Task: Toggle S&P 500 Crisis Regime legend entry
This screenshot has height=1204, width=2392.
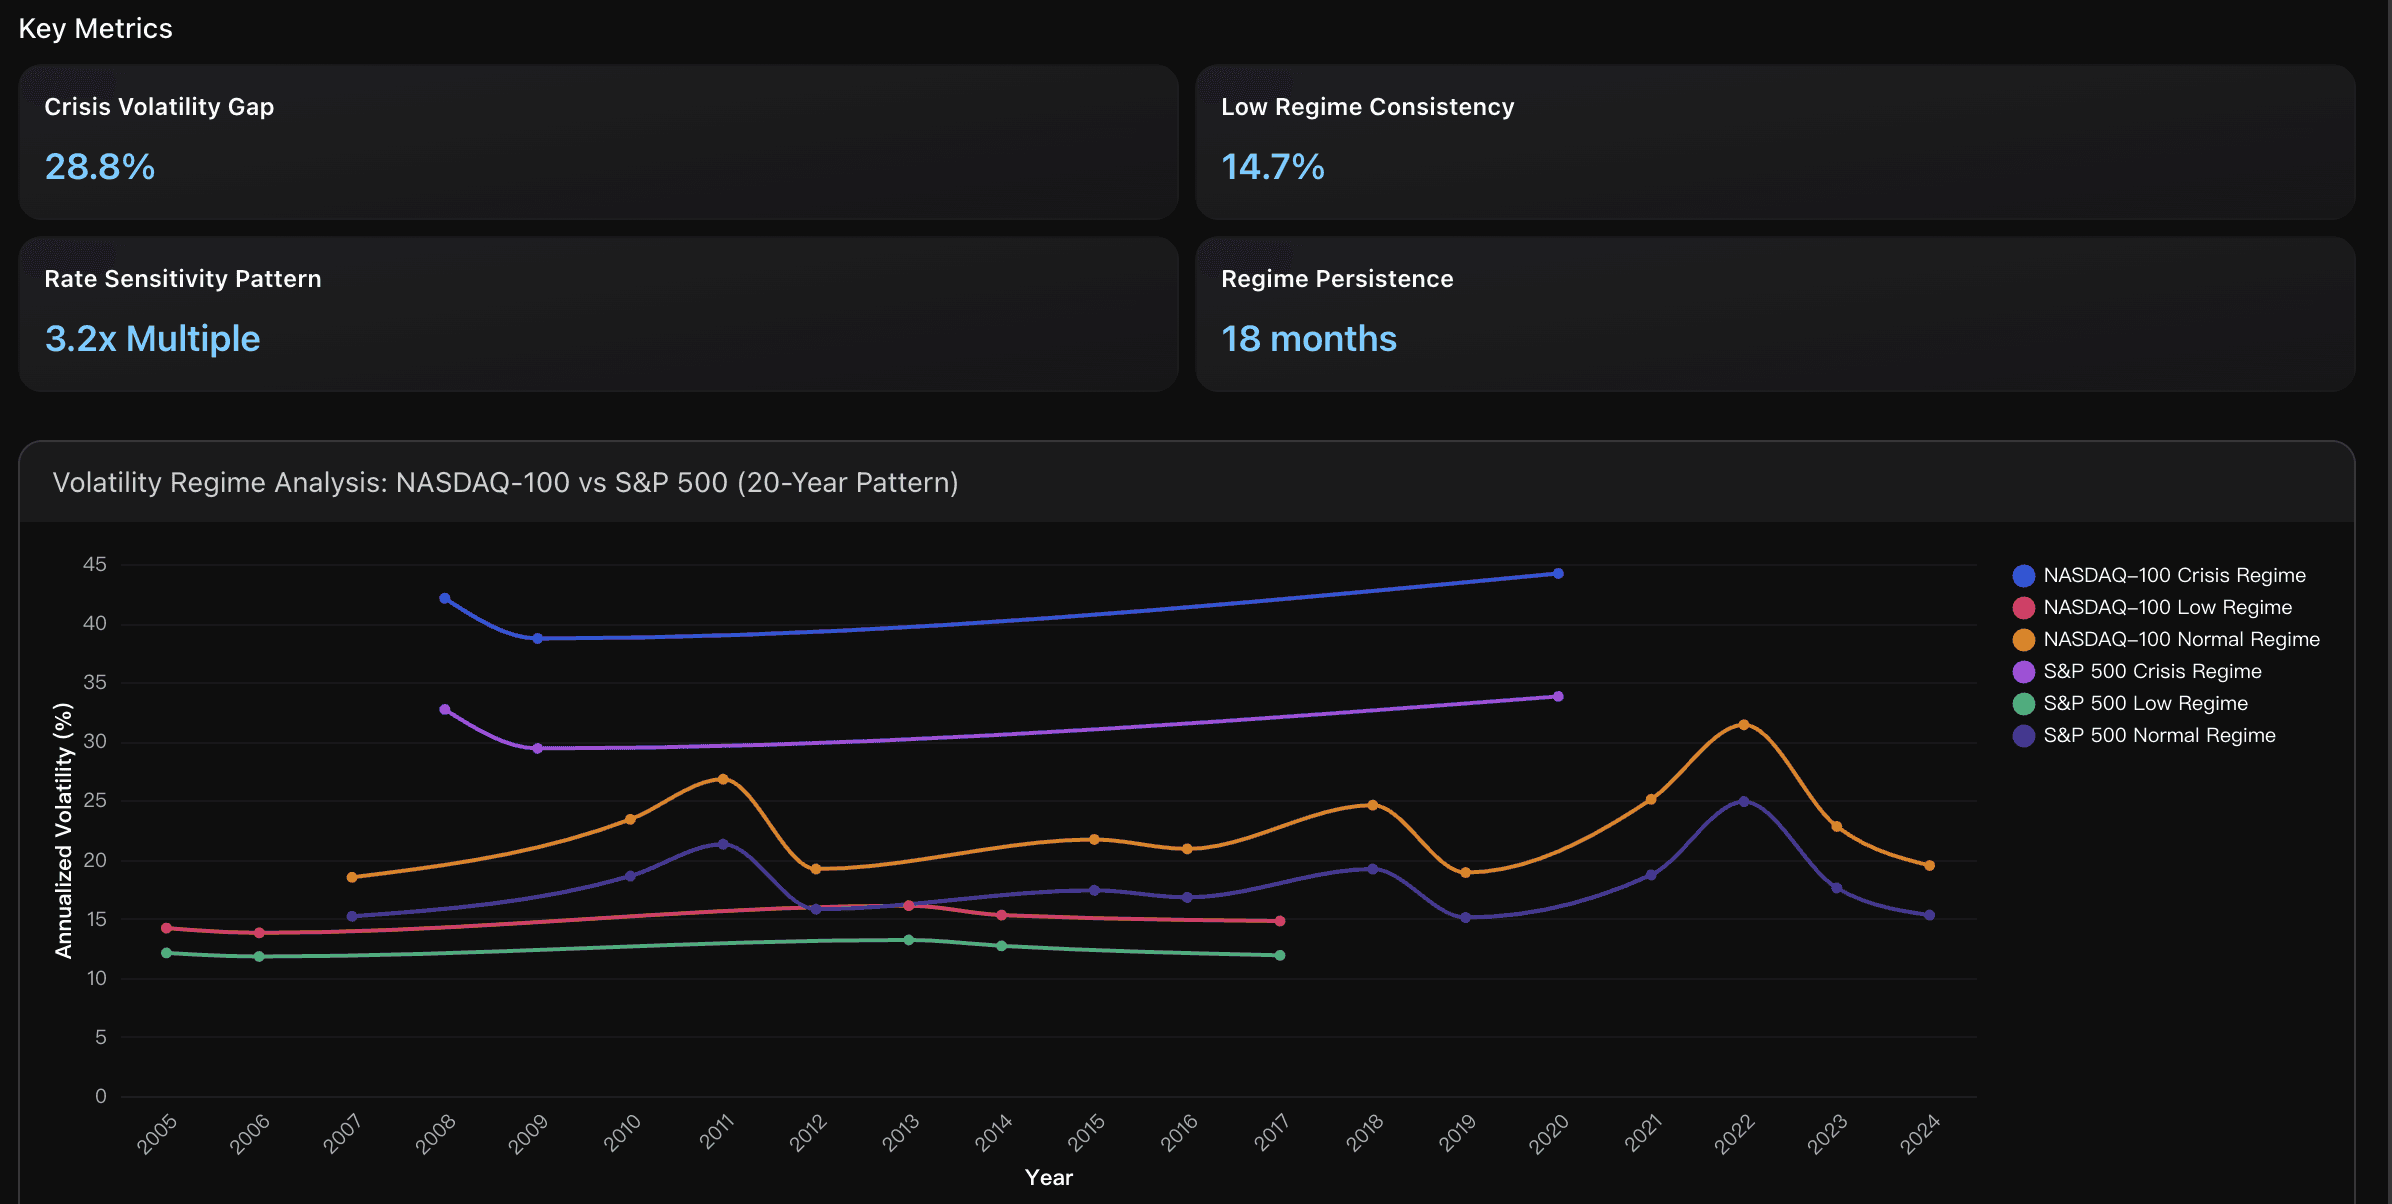Action: pos(2137,671)
